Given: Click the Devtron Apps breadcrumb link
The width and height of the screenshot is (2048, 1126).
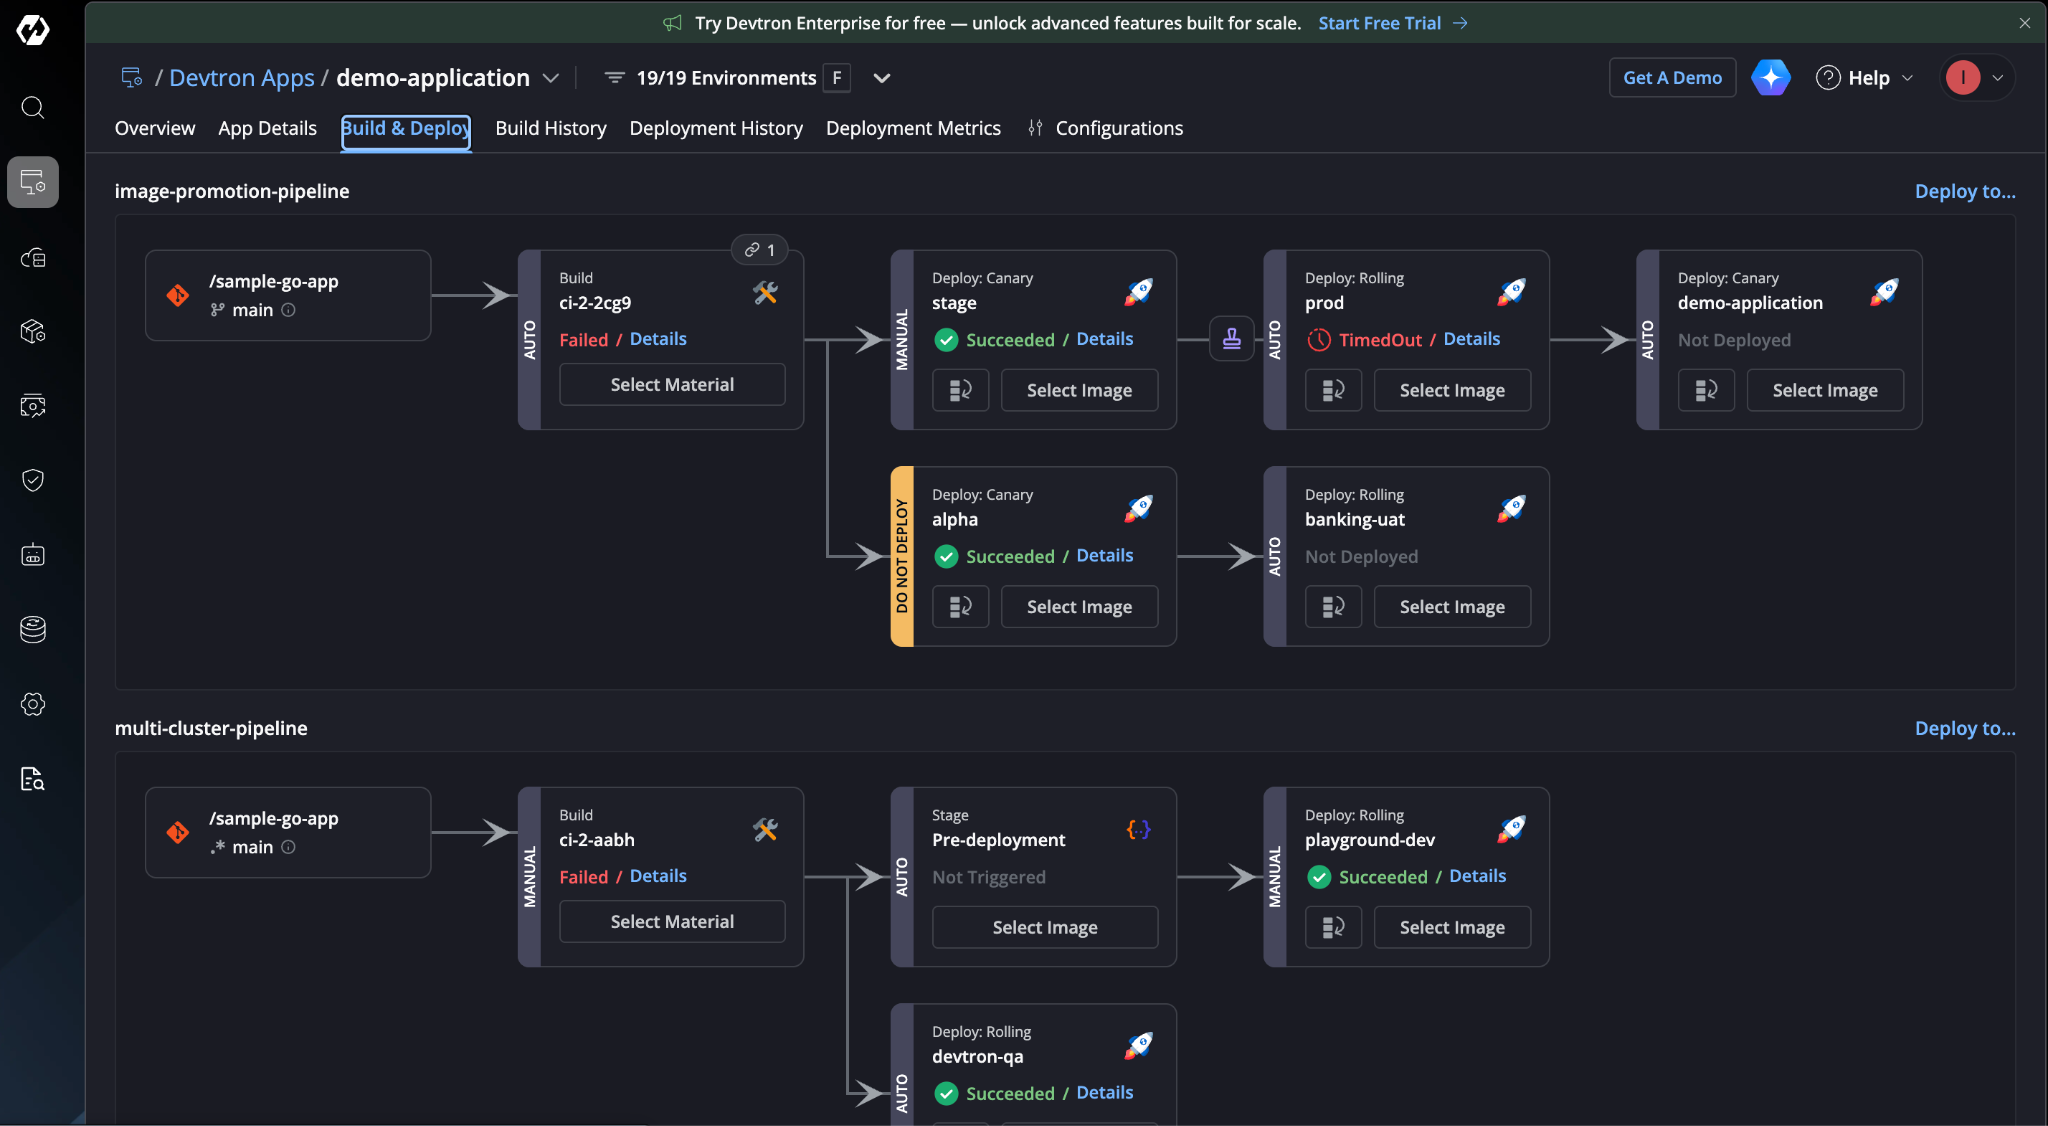Looking at the screenshot, I should [242, 78].
